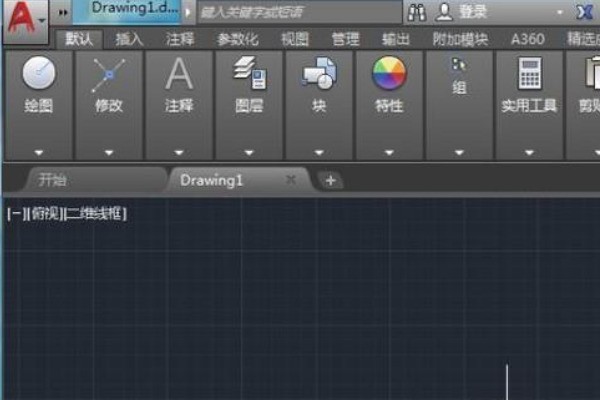Screen dimensions: 600x400
Task: Click the 图层 (Layers) panel icon
Action: [249, 74]
